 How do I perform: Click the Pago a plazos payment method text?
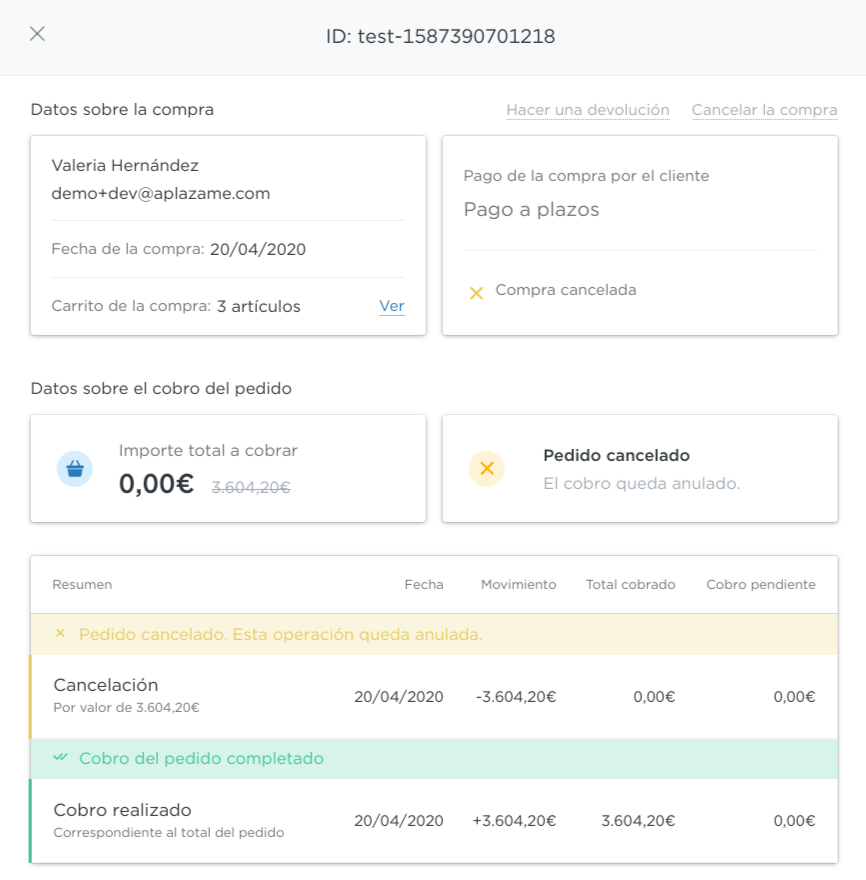pyautogui.click(x=531, y=210)
